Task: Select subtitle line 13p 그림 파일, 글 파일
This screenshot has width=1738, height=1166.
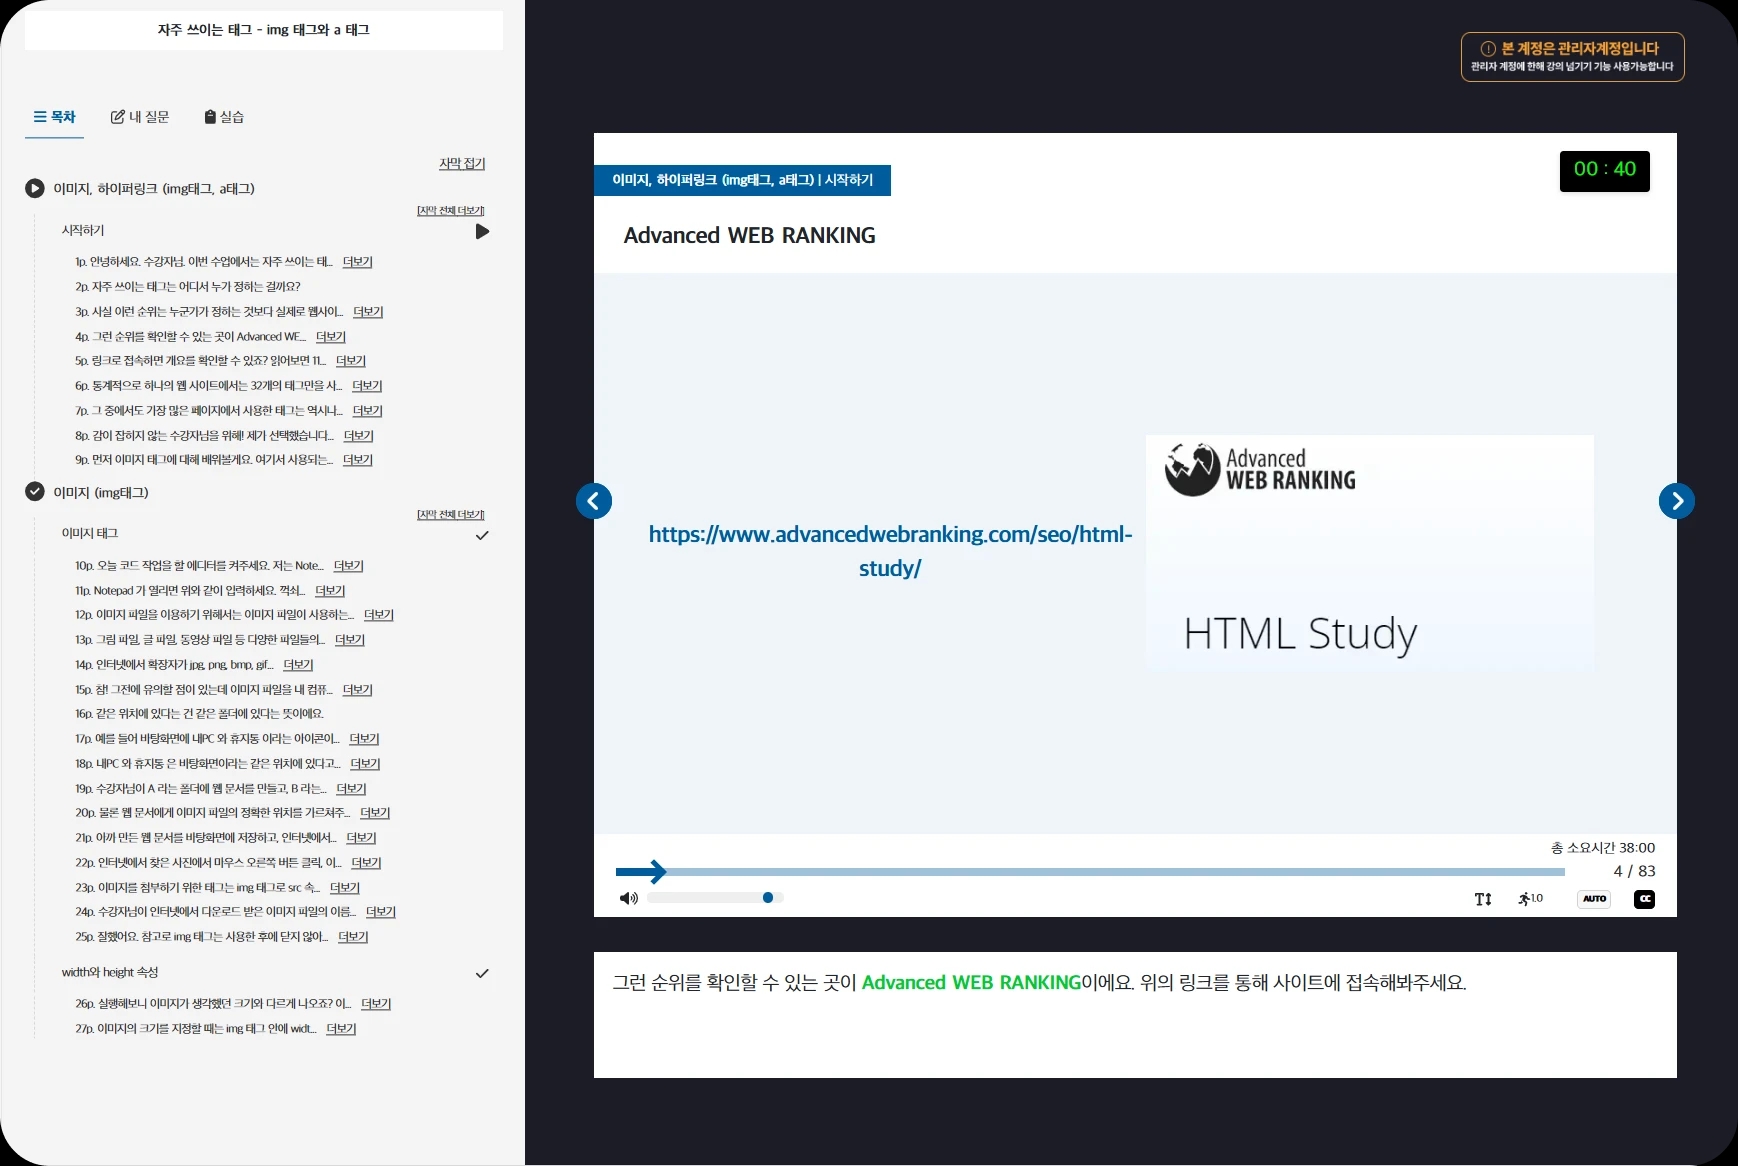Action: (200, 640)
